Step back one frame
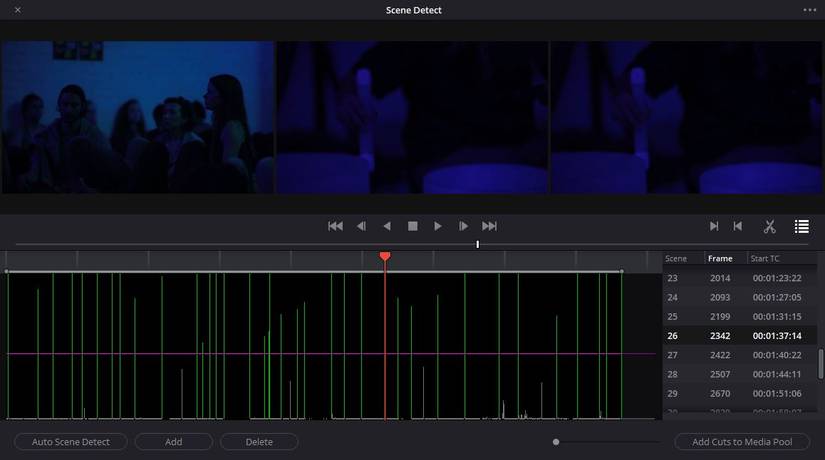This screenshot has width=825, height=460. point(361,226)
